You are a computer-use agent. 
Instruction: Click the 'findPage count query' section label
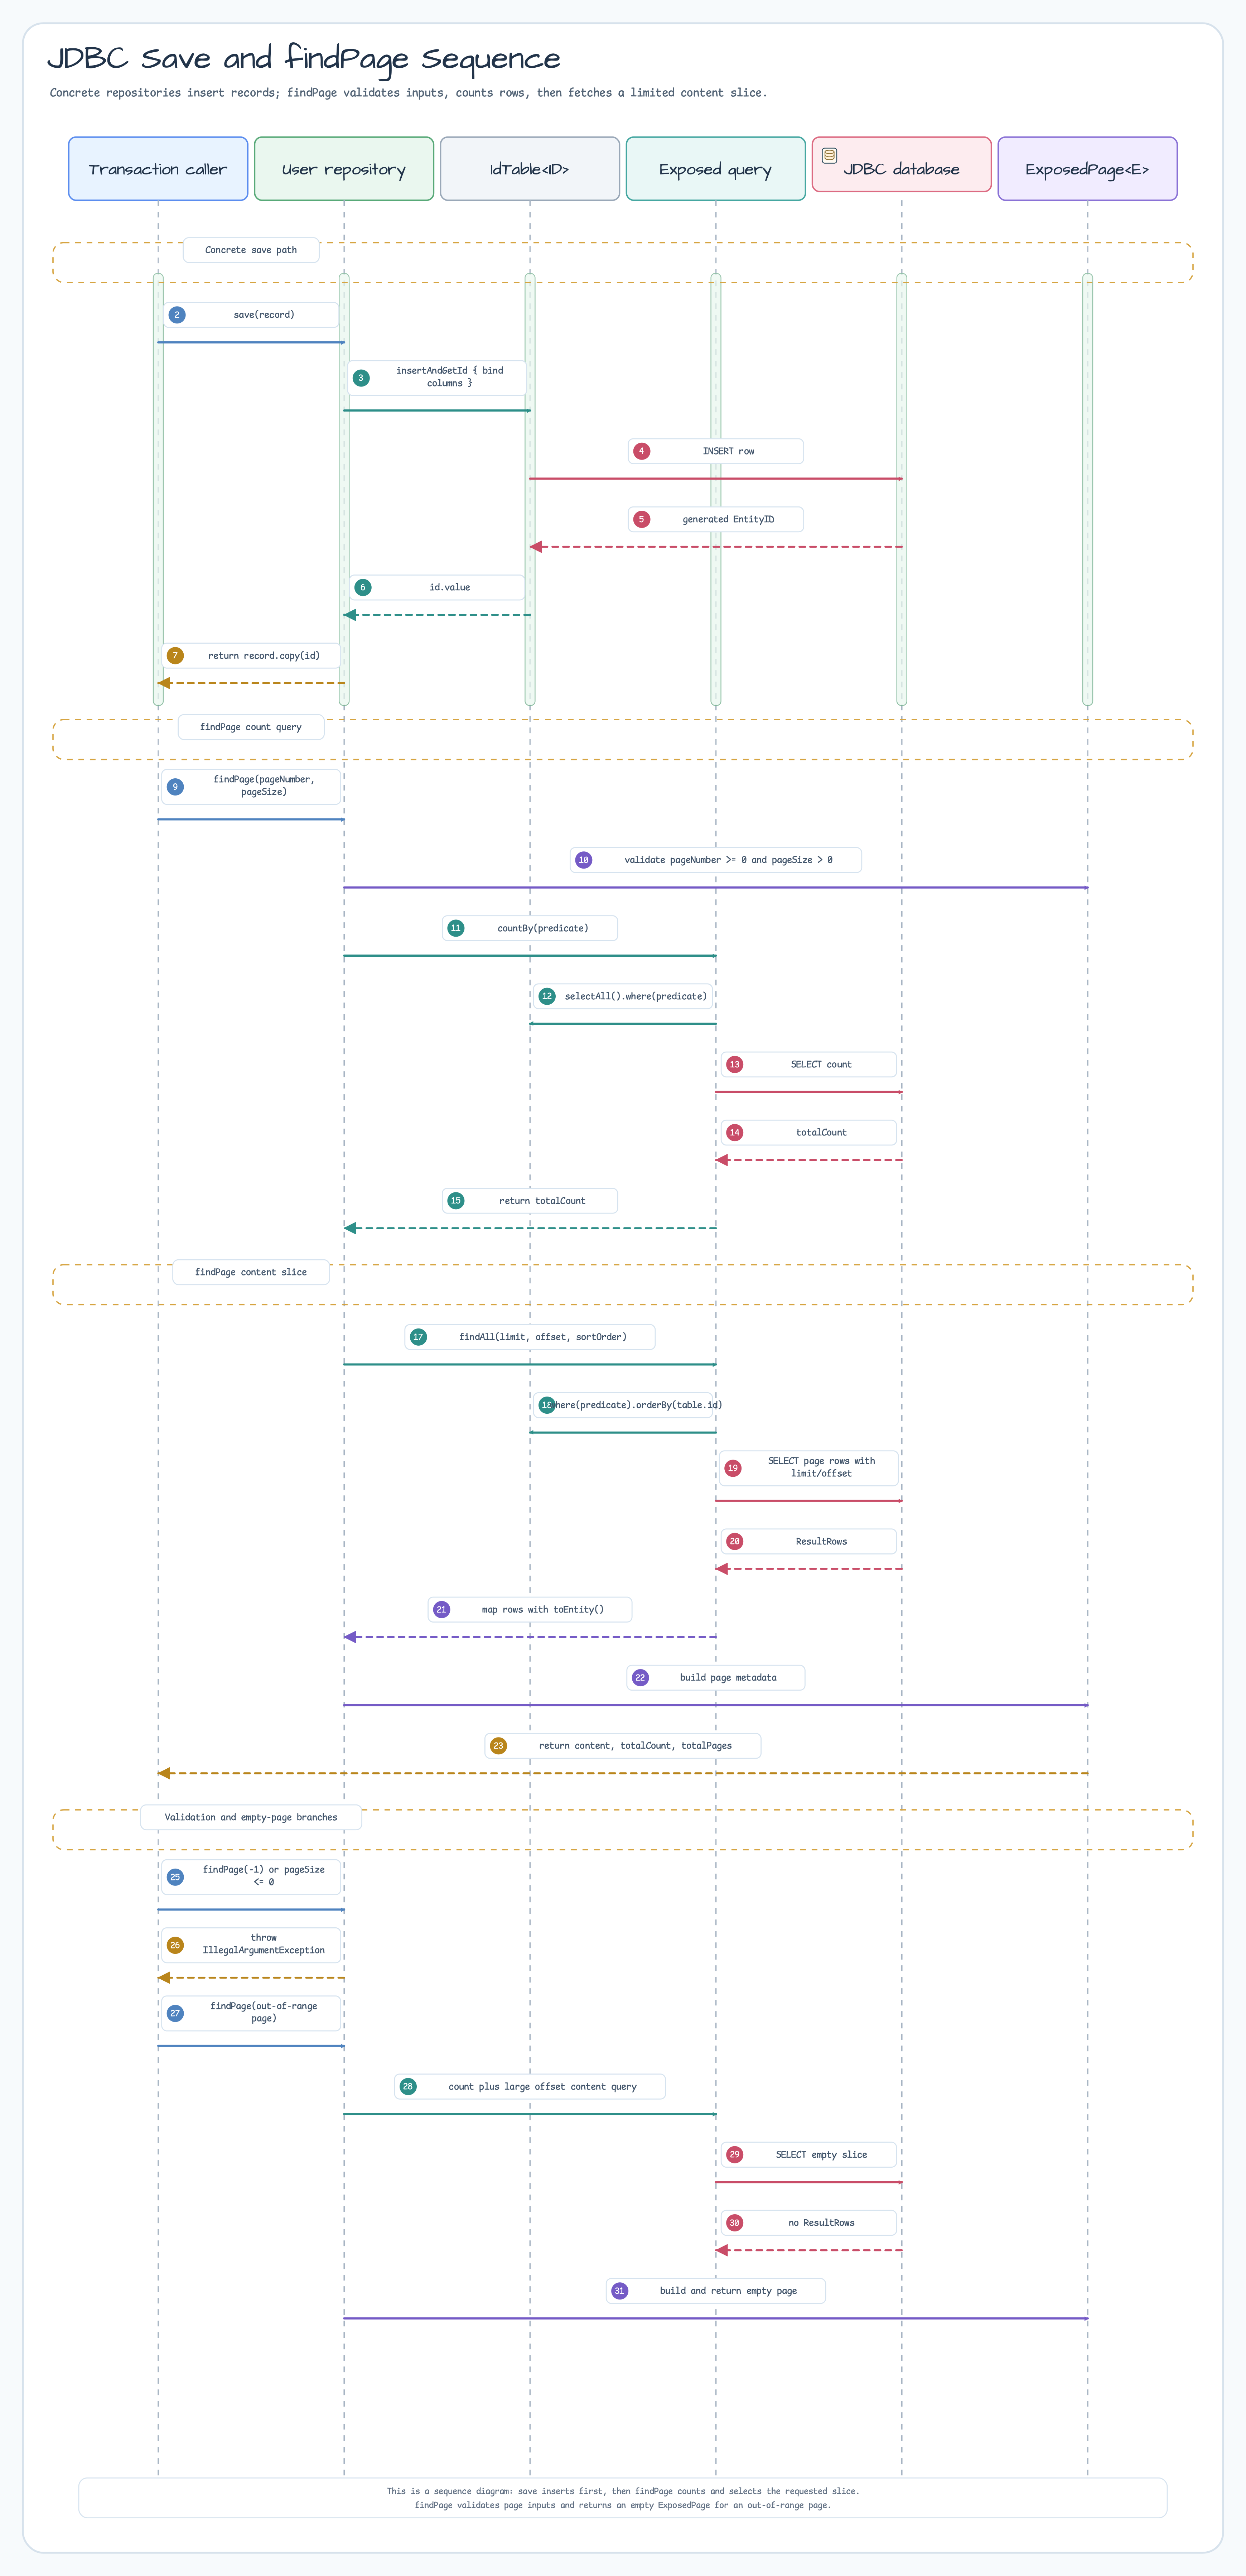coord(251,727)
